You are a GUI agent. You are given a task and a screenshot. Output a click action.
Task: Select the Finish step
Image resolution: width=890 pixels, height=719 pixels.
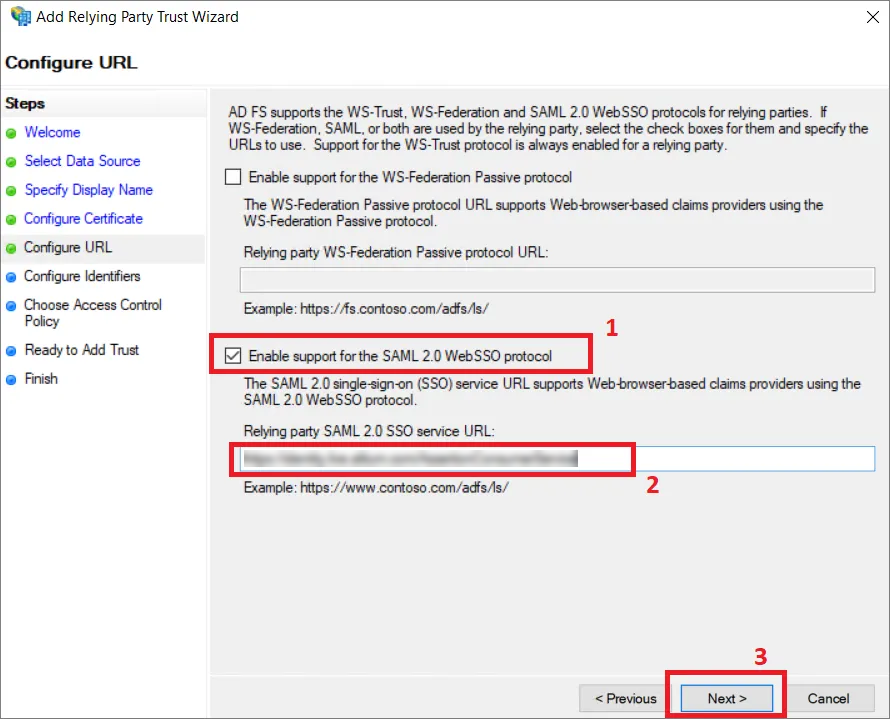pyautogui.click(x=41, y=379)
